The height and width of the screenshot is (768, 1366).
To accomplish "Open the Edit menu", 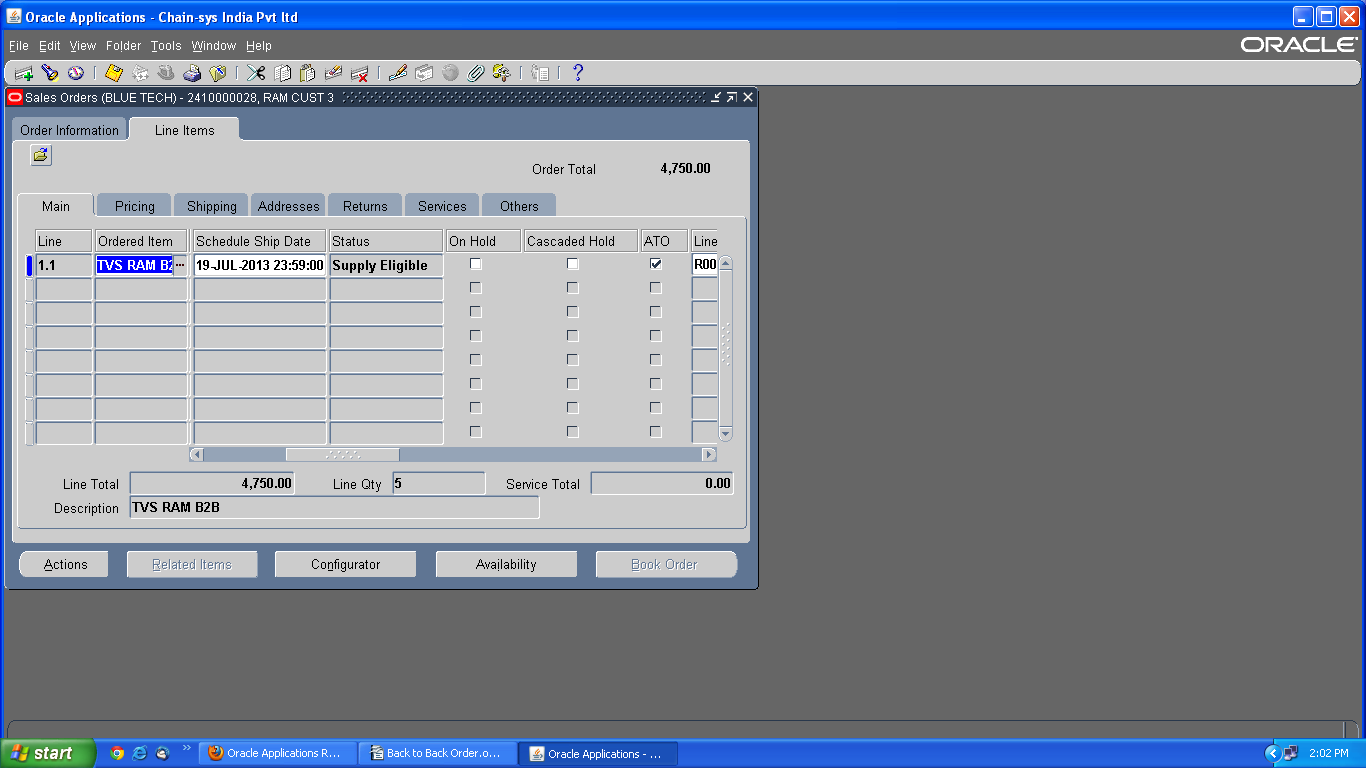I will (x=50, y=46).
